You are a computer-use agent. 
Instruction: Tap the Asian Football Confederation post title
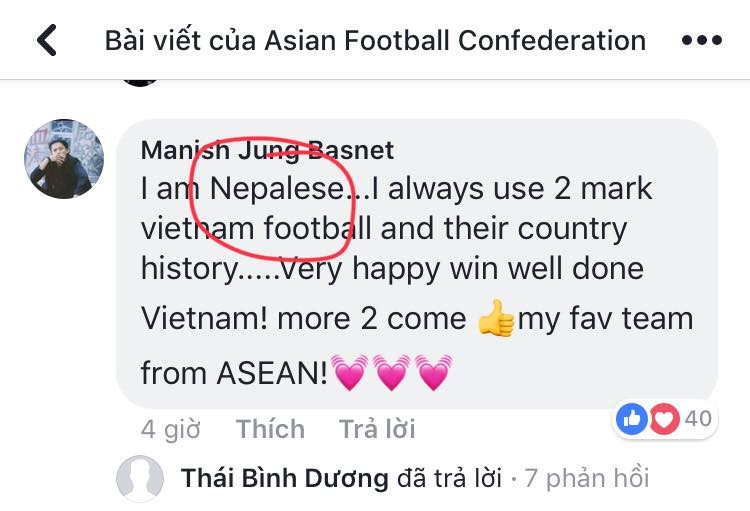[x=375, y=41]
